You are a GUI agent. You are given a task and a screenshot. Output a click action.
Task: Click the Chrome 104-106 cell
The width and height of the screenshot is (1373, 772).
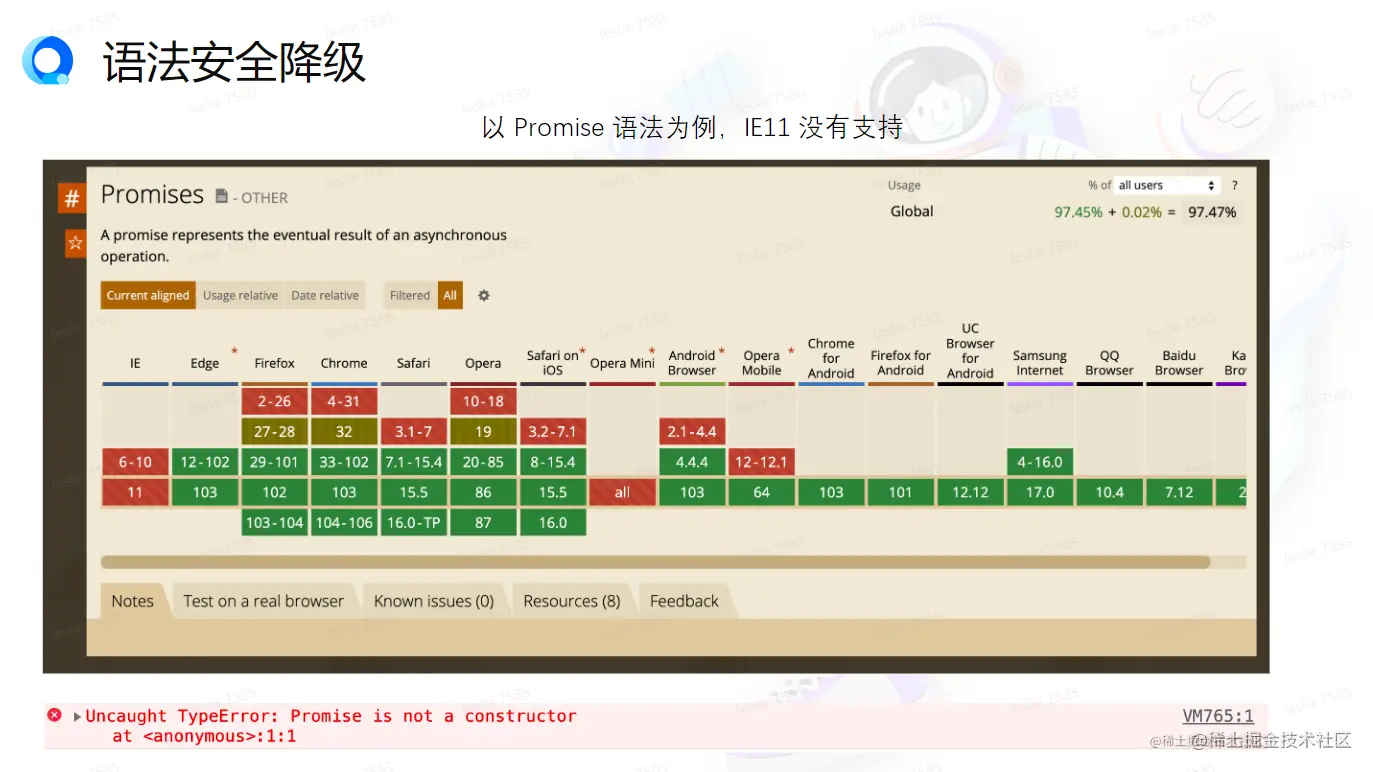(344, 522)
